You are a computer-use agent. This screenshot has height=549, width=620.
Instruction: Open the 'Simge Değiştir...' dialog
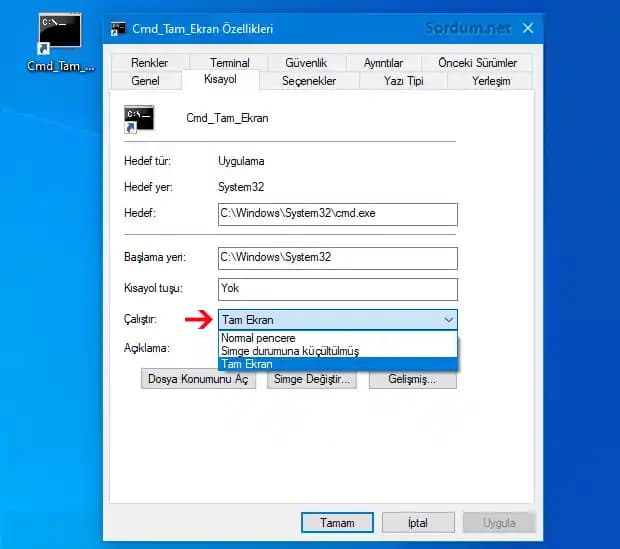click(x=311, y=380)
